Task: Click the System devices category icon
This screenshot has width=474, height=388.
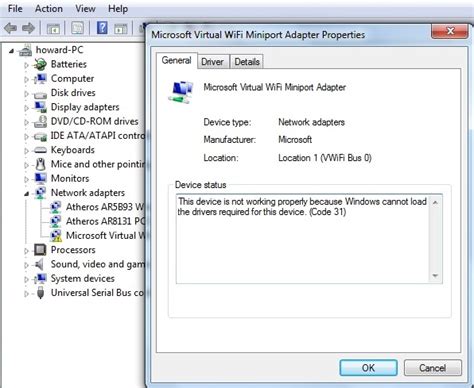Action: coord(40,279)
